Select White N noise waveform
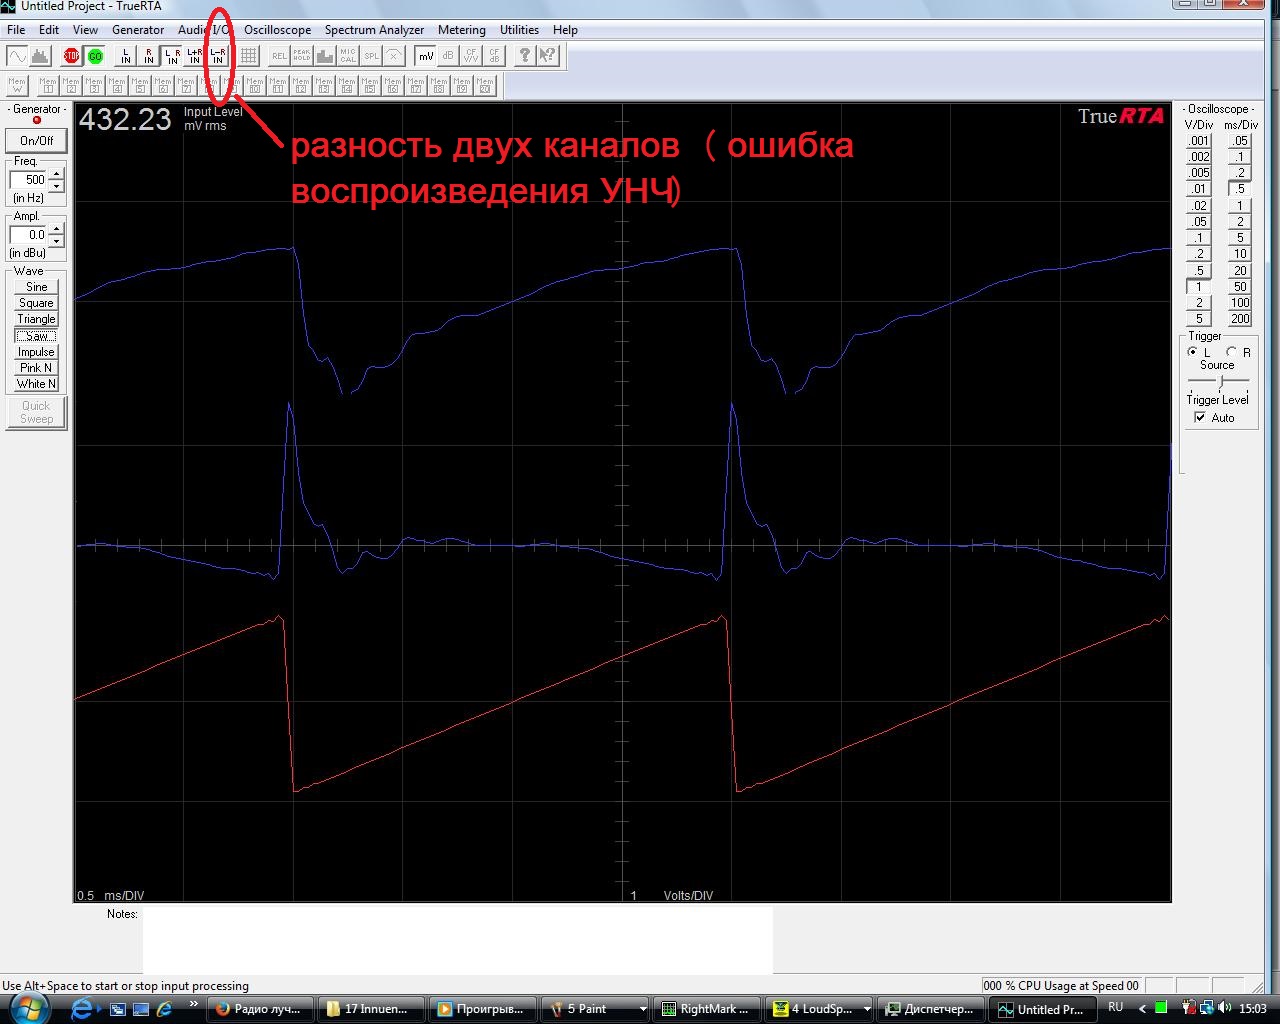The height and width of the screenshot is (1024, 1280). 36,384
